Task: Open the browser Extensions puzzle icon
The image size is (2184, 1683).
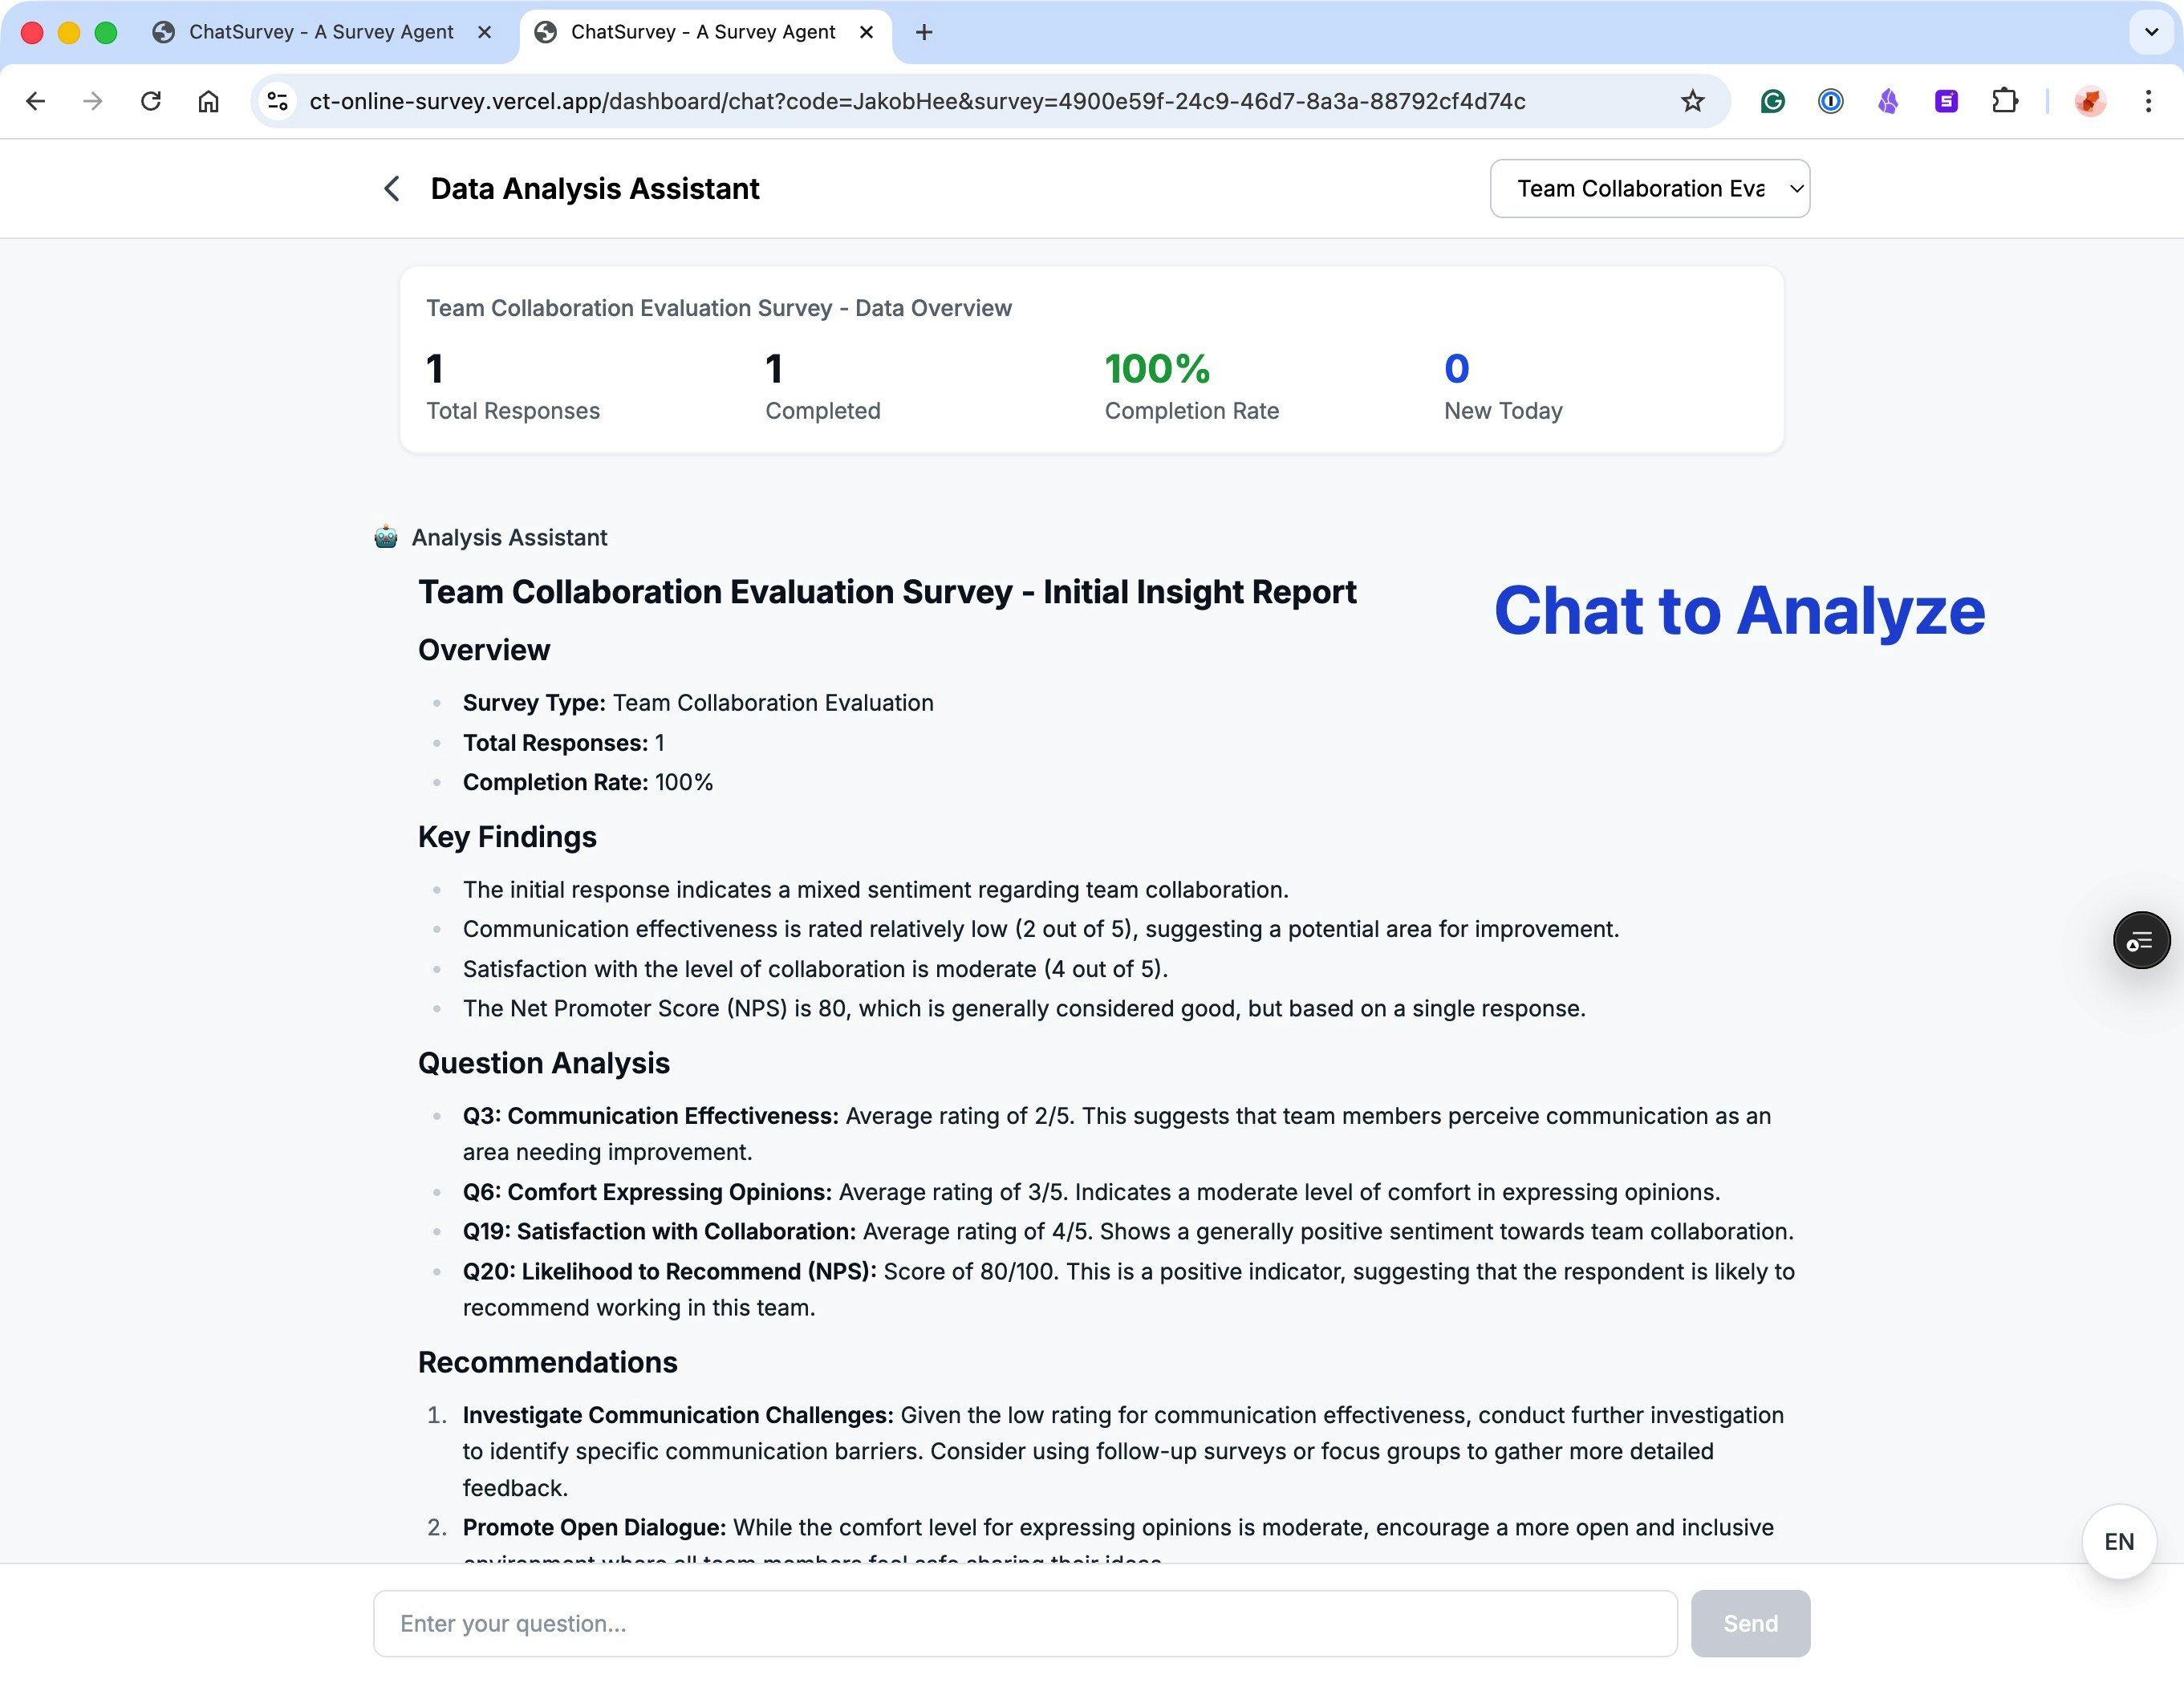Action: [2005, 101]
